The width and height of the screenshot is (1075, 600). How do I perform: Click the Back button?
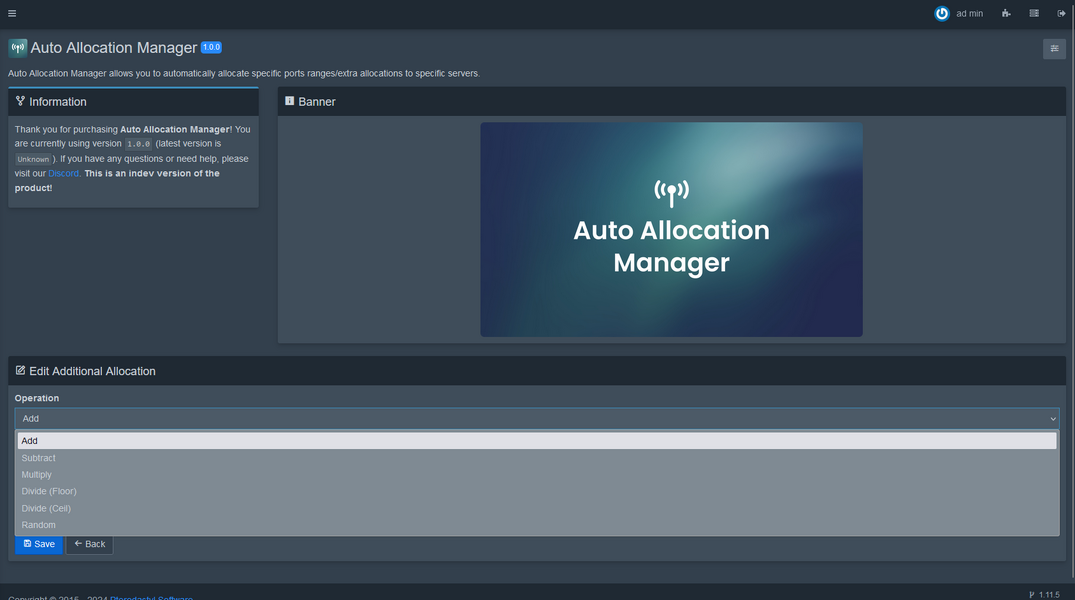click(89, 543)
